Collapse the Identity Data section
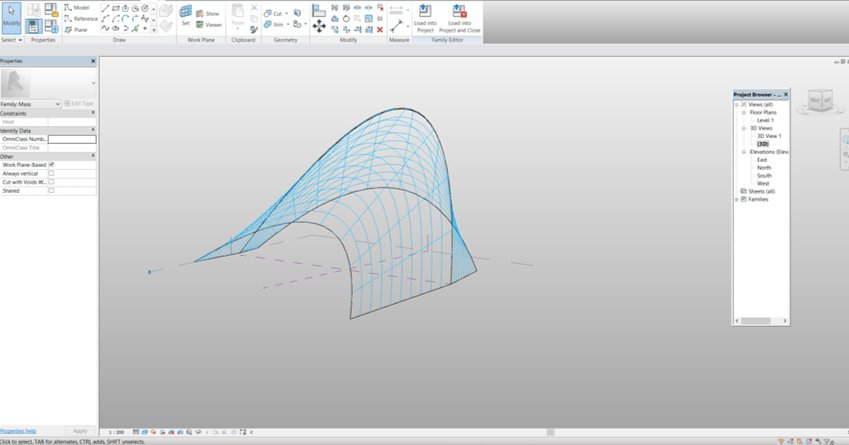Viewport: 849px width, 445px height. pyautogui.click(x=93, y=130)
